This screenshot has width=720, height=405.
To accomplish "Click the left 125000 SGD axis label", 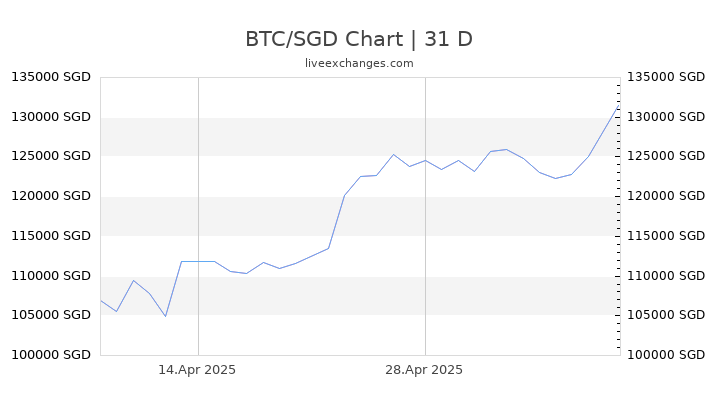I will [x=51, y=156].
